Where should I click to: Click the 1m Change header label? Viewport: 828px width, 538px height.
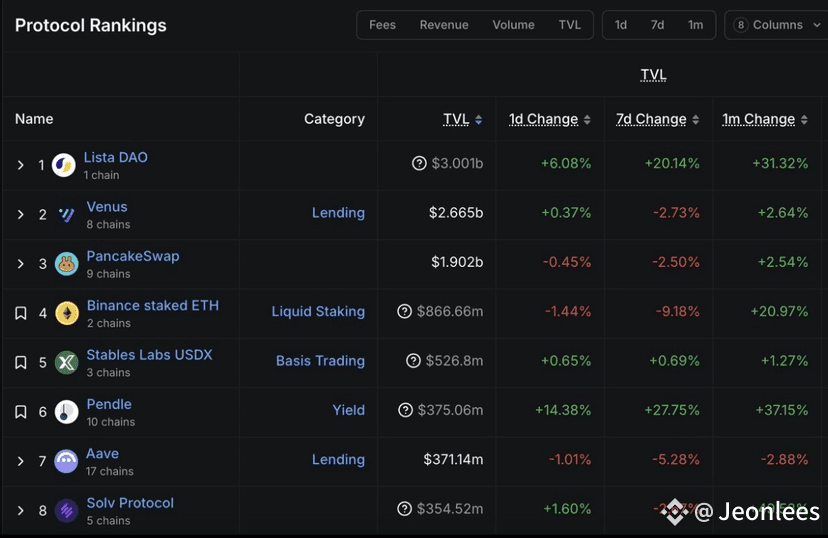(759, 119)
